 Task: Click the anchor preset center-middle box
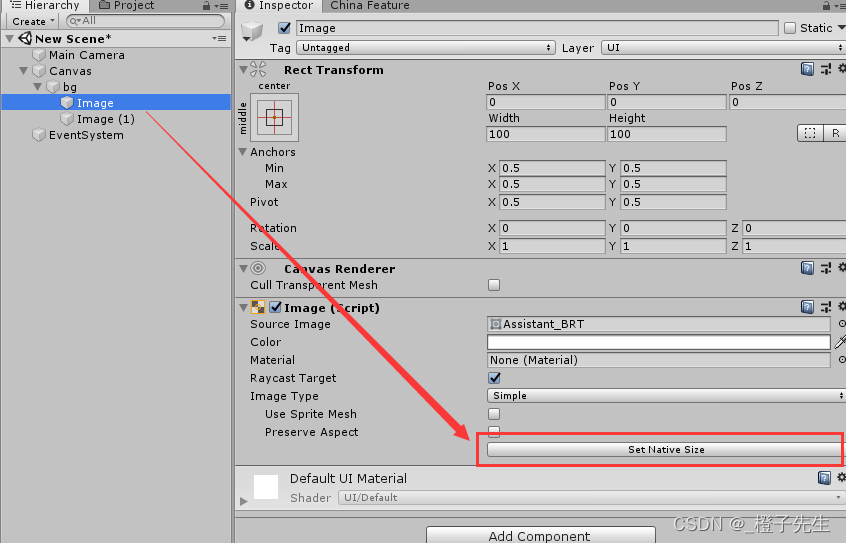pyautogui.click(x=275, y=118)
